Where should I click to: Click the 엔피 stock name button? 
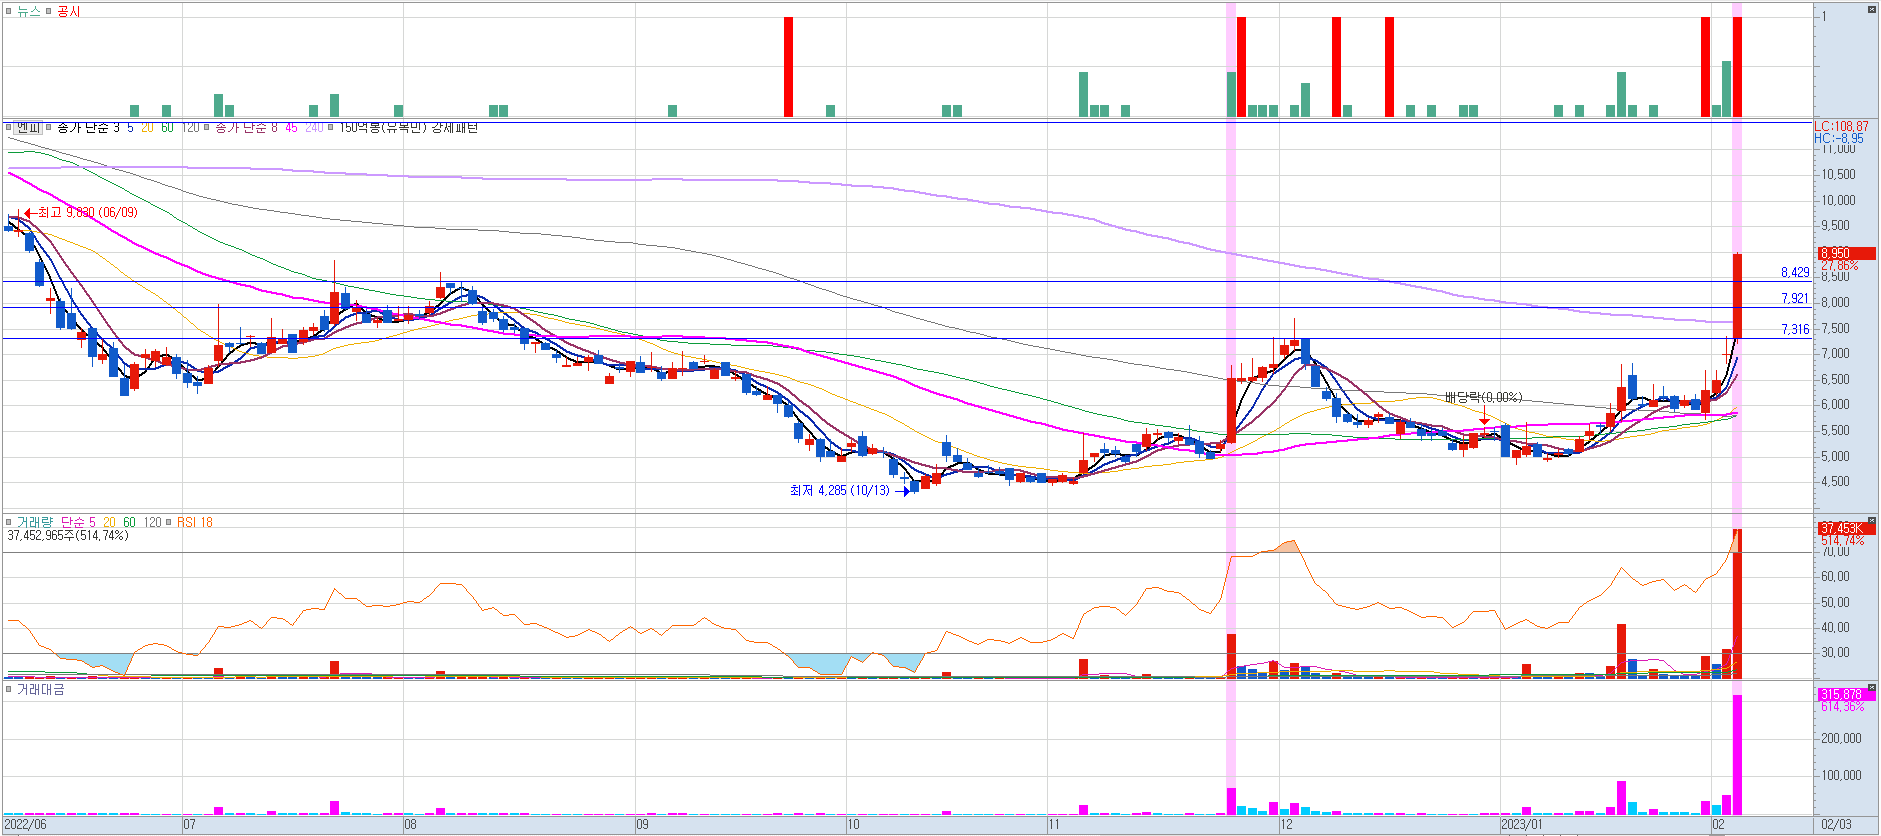(28, 127)
